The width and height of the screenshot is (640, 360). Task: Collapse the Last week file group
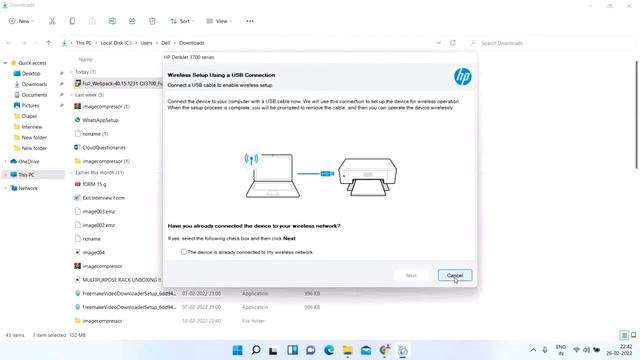tap(71, 95)
